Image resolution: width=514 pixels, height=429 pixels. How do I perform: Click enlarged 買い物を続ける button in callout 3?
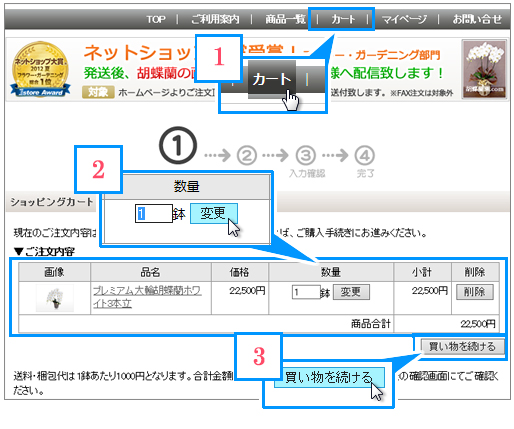pos(329,377)
